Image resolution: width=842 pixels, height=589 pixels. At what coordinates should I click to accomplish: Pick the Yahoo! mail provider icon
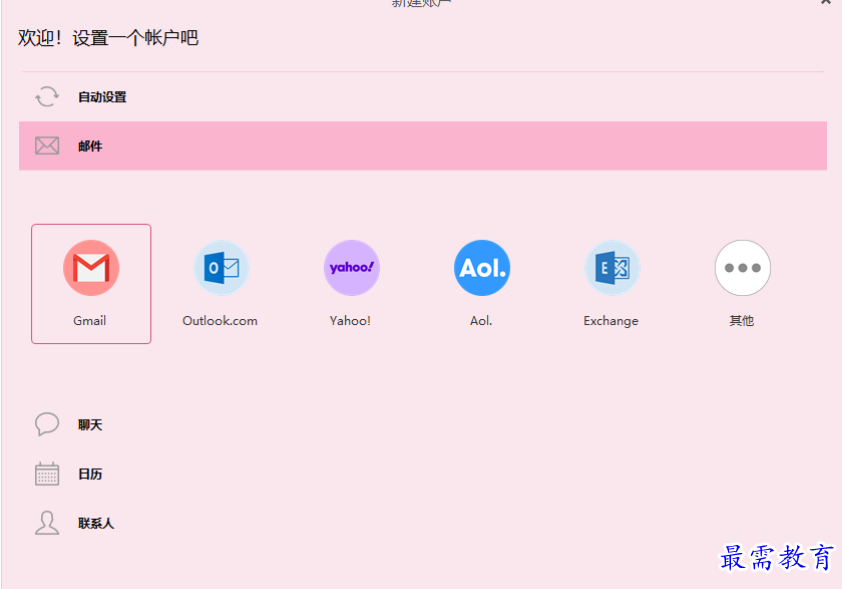coord(352,267)
